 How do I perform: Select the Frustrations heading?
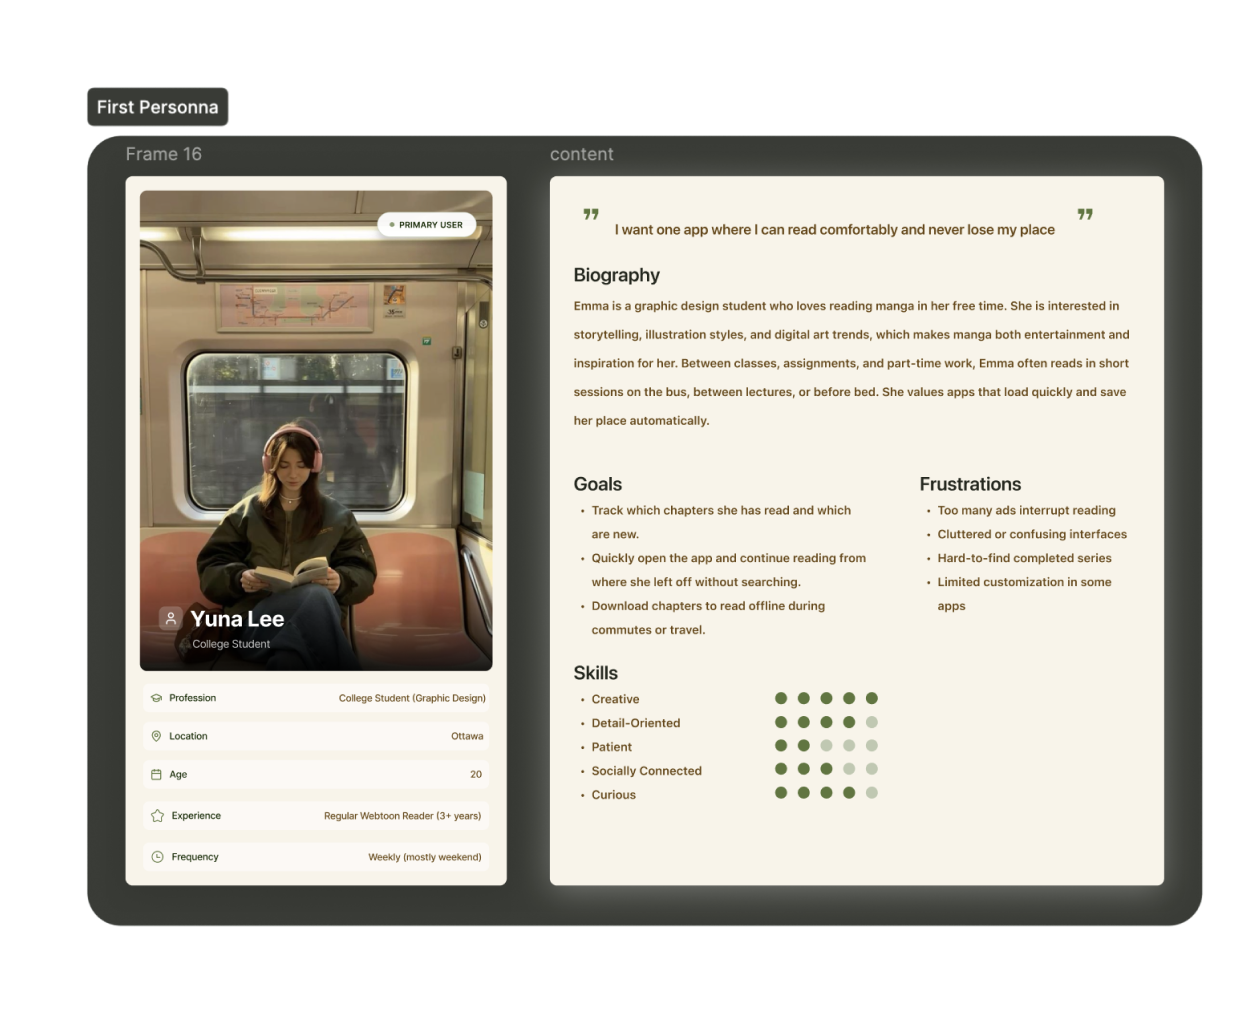pos(970,484)
